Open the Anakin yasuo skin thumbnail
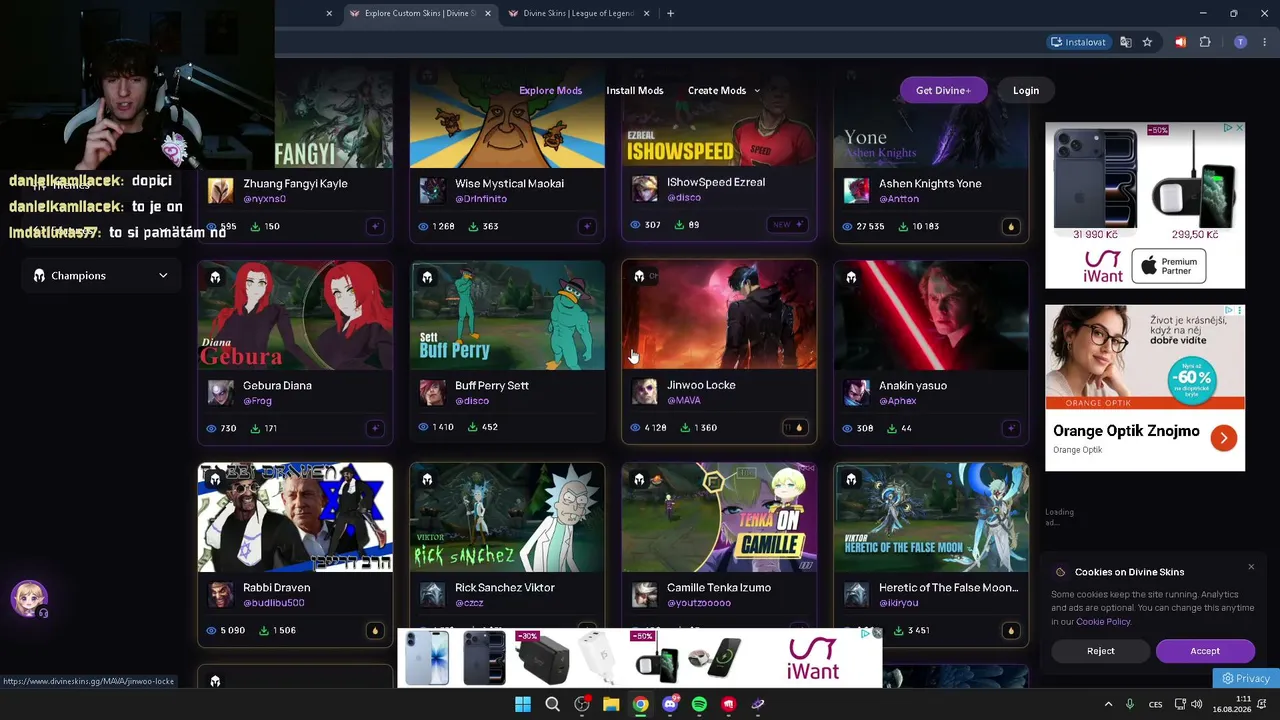 point(931,315)
